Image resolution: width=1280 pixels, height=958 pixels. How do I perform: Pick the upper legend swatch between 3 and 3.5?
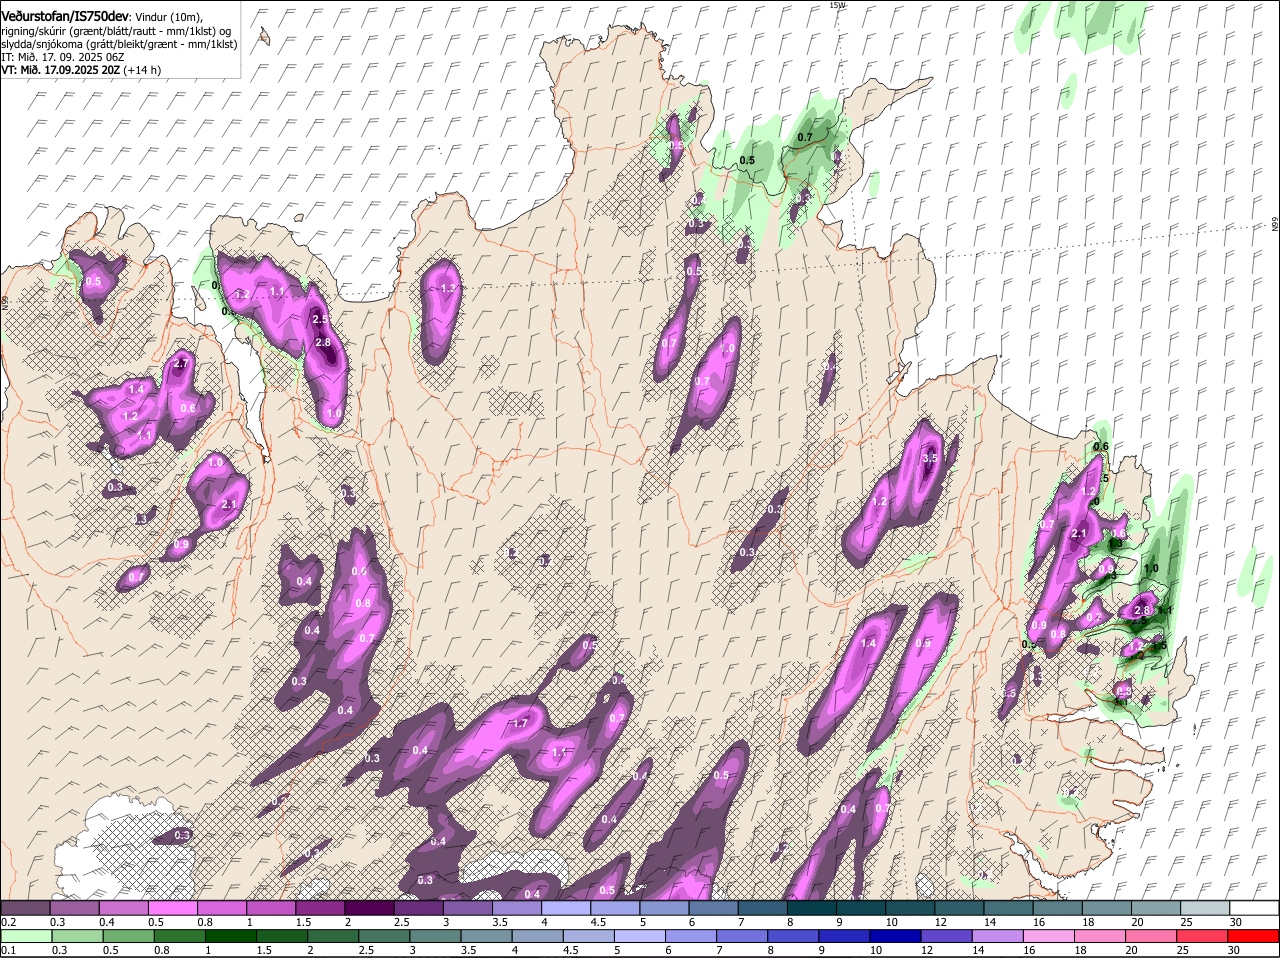[x=468, y=907]
